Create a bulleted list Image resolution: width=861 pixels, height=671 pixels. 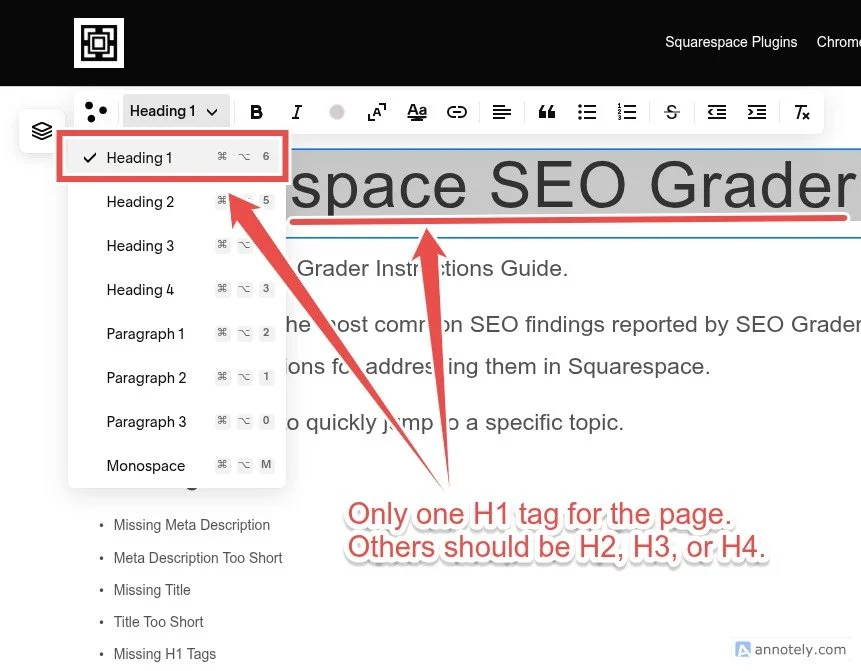[587, 112]
